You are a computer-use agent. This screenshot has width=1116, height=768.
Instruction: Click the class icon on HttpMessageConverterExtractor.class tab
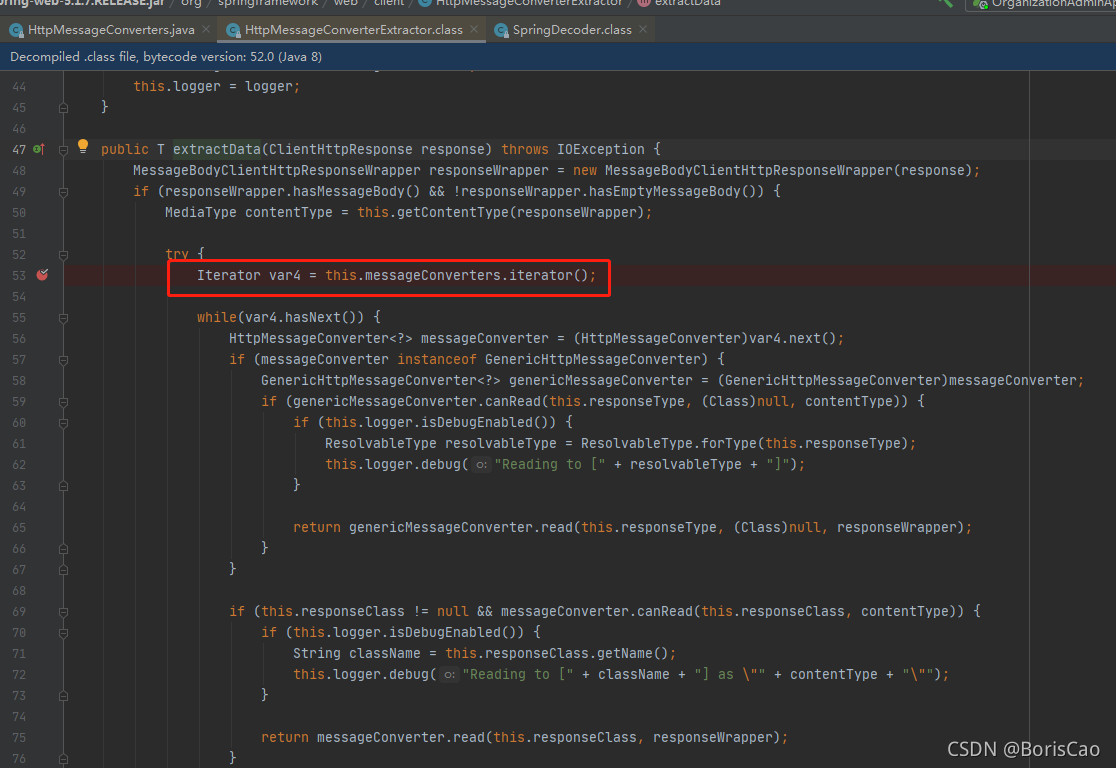point(232,30)
